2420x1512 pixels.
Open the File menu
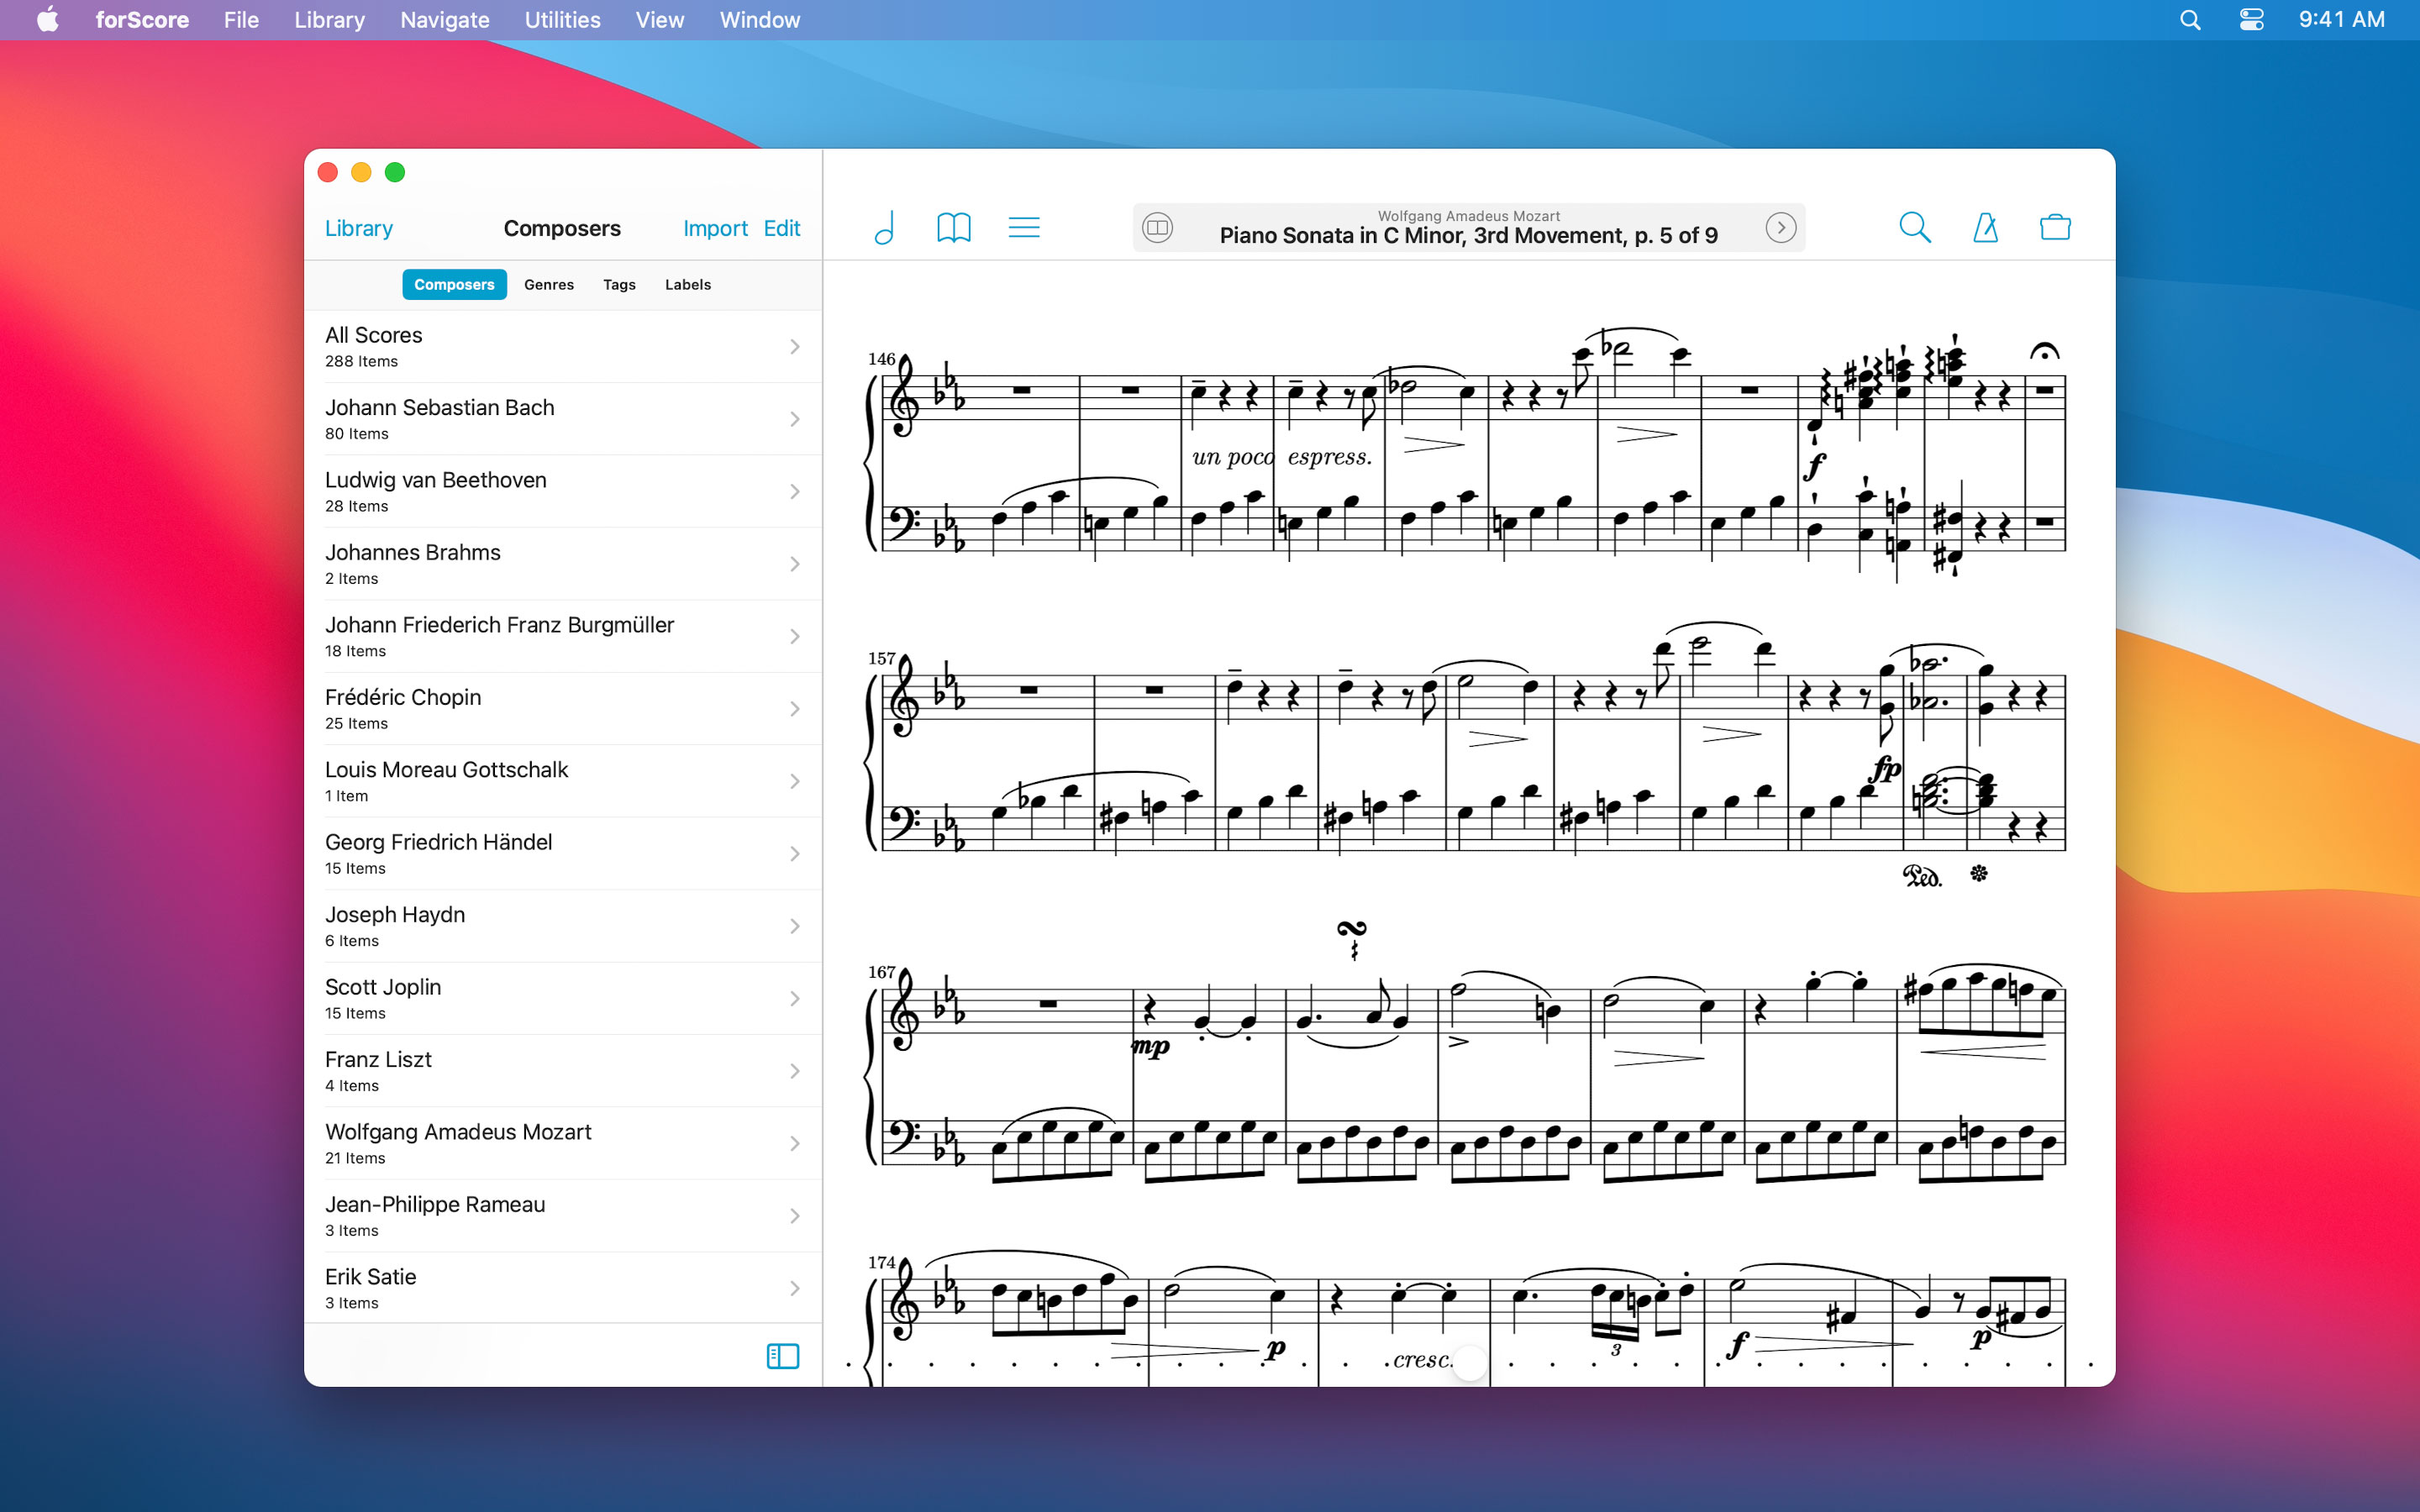pyautogui.click(x=241, y=20)
